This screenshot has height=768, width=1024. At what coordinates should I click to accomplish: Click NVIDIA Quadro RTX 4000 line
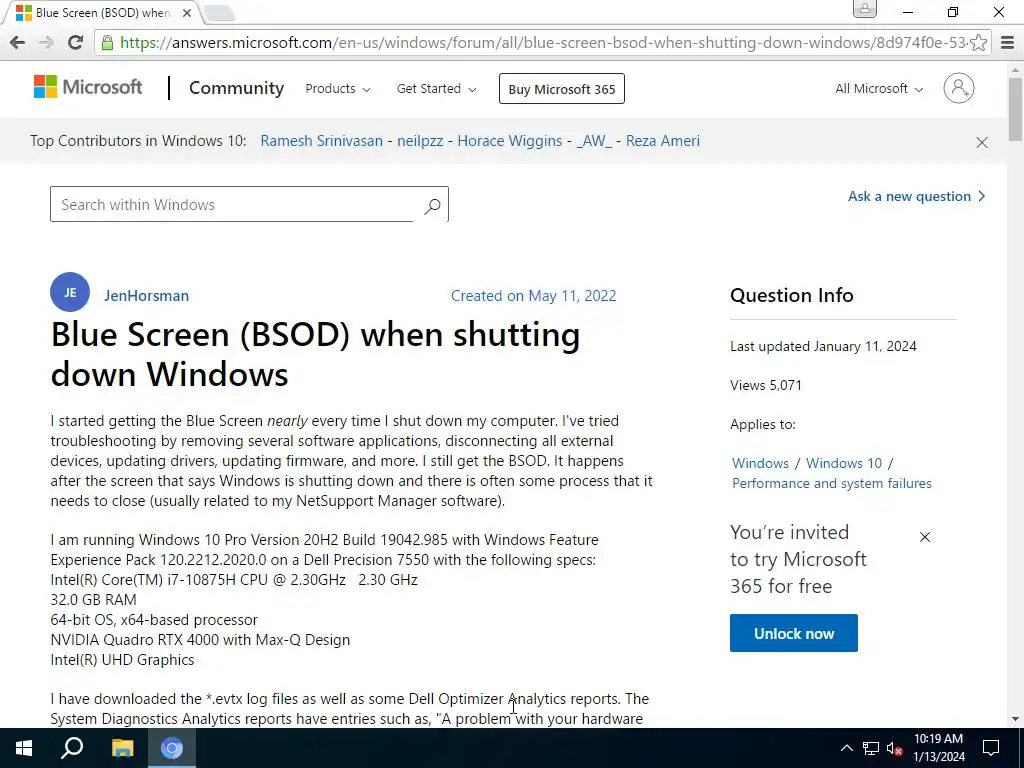click(200, 640)
